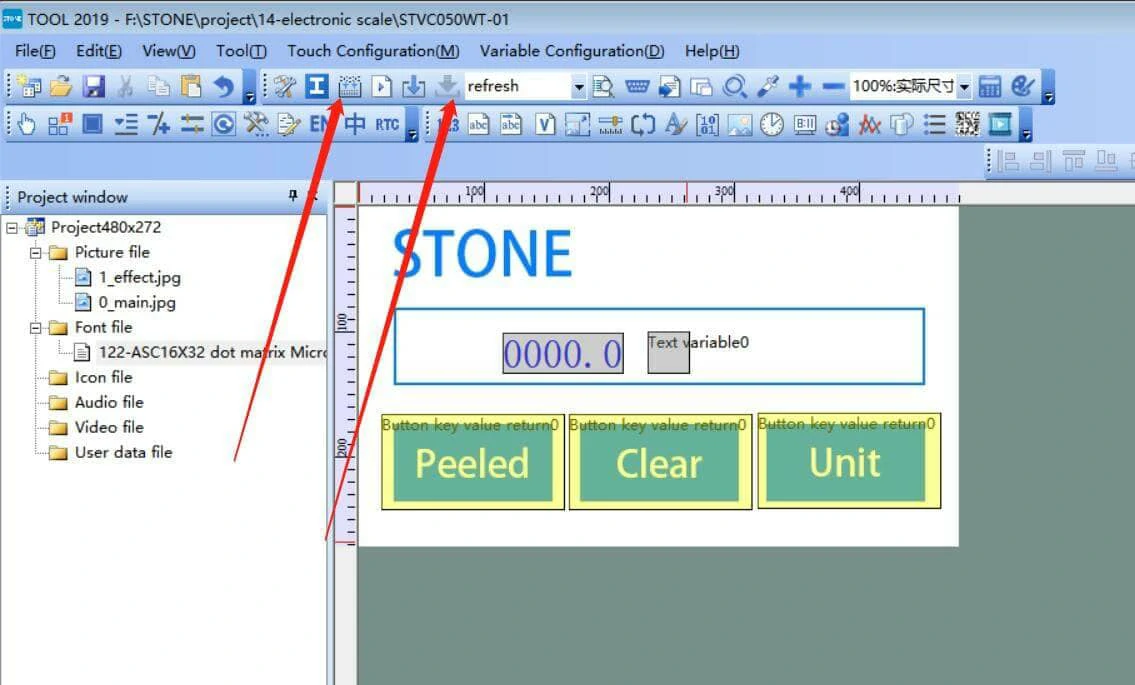Image resolution: width=1135 pixels, height=685 pixels.
Task: Click the solid blue square icon
Action: [x=92, y=125]
